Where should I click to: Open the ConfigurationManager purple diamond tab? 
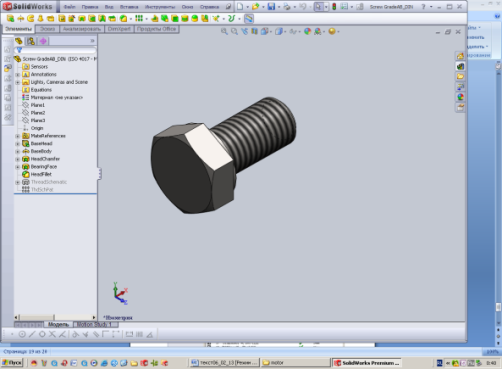click(43, 41)
